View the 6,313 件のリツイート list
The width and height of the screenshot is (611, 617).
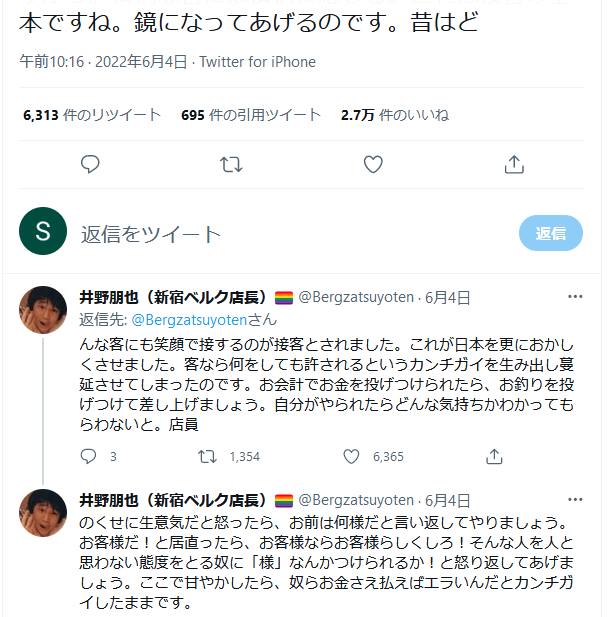(x=92, y=115)
